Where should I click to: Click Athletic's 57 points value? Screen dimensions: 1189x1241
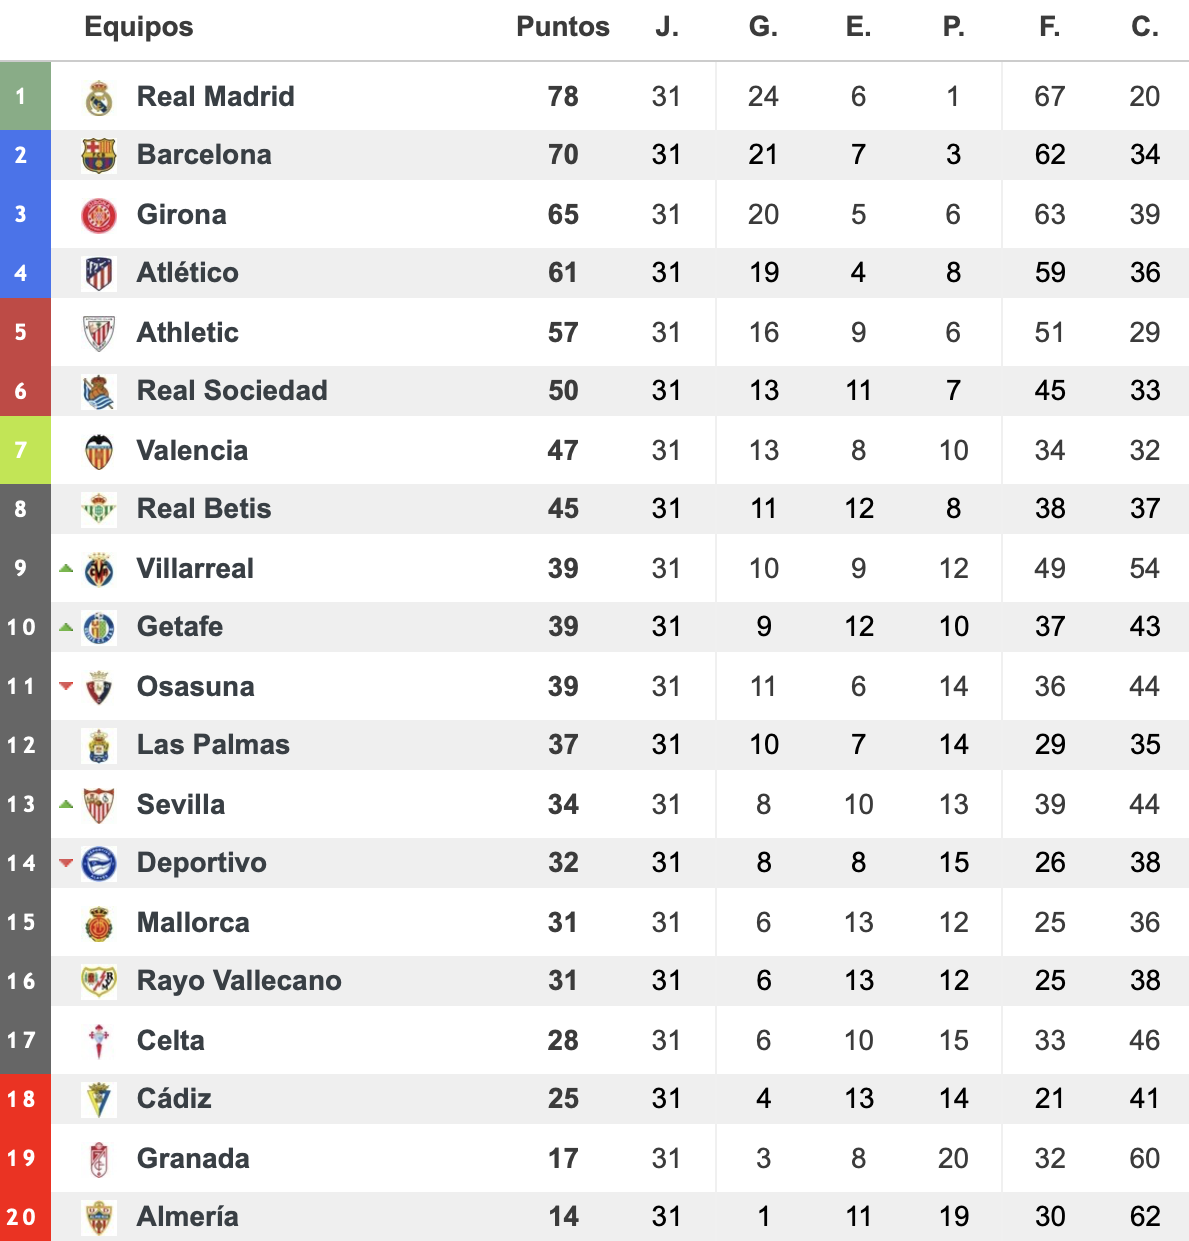tap(563, 333)
